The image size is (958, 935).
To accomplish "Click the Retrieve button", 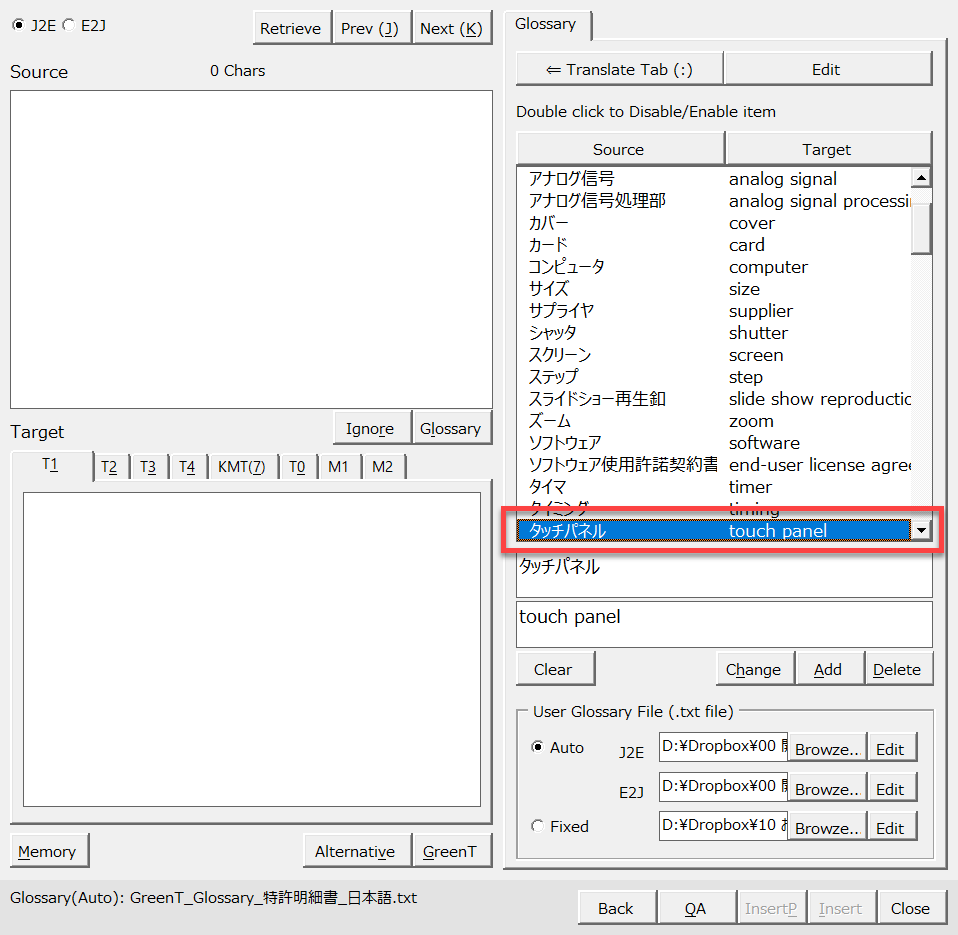I will tap(290, 28).
